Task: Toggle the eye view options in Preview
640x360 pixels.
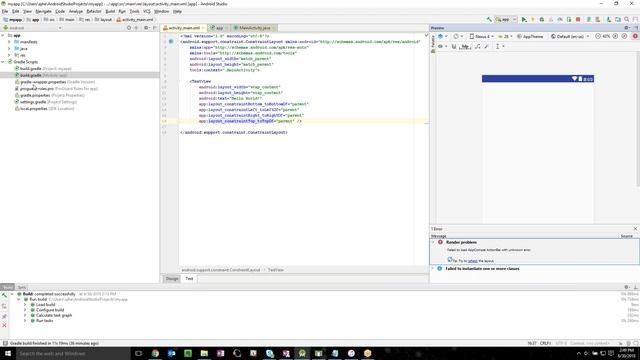Action: point(442,47)
